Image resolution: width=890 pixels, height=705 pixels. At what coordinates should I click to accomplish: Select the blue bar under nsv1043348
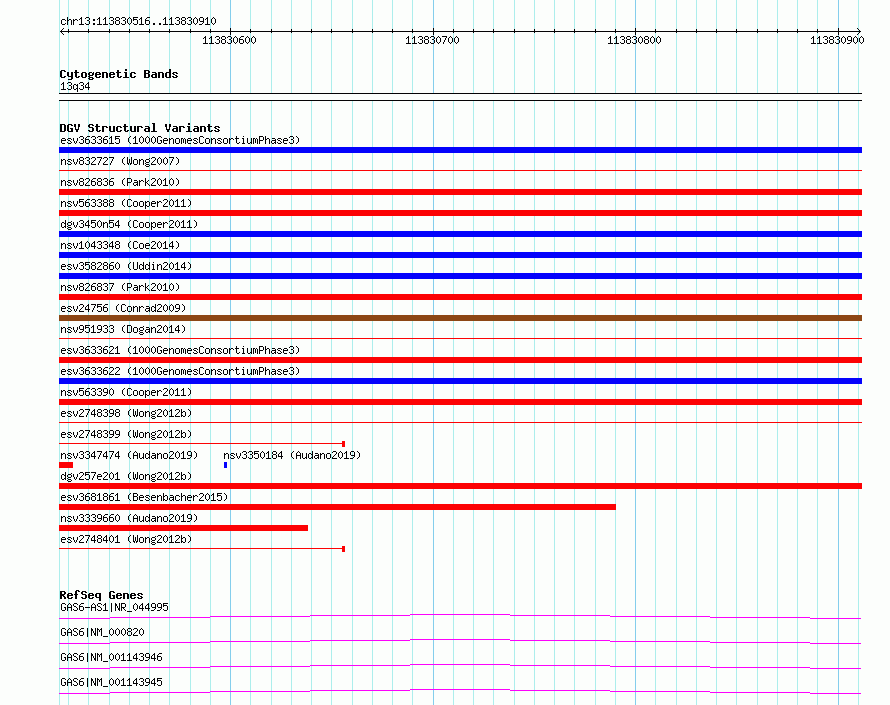(x=460, y=255)
